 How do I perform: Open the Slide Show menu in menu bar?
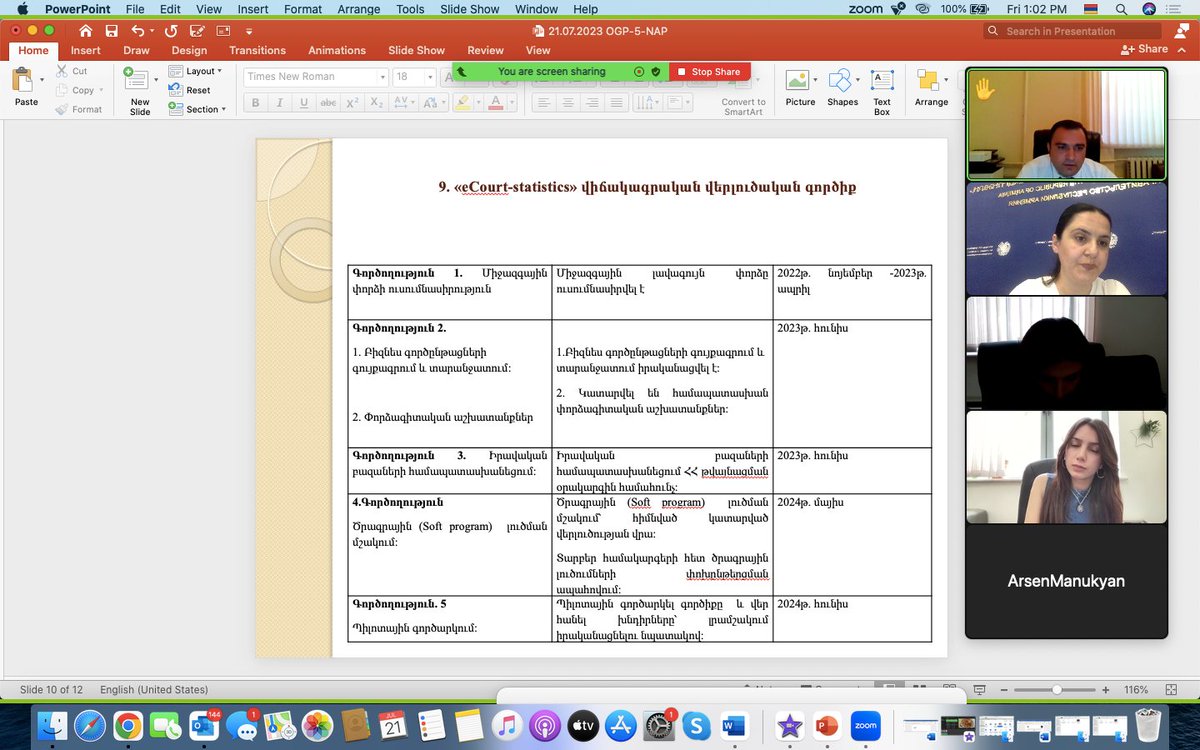tap(469, 9)
